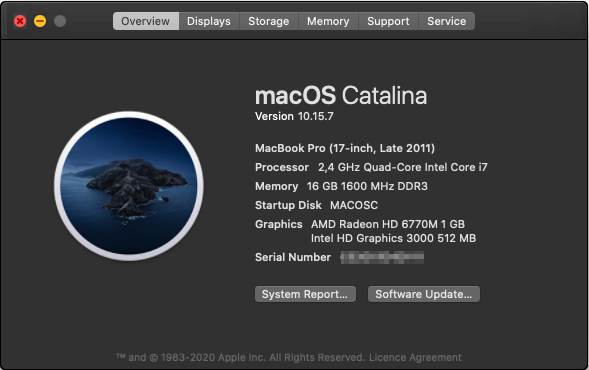Click the AMD Radeon HD 6770M entry
The width and height of the screenshot is (589, 370).
pyautogui.click(x=388, y=224)
